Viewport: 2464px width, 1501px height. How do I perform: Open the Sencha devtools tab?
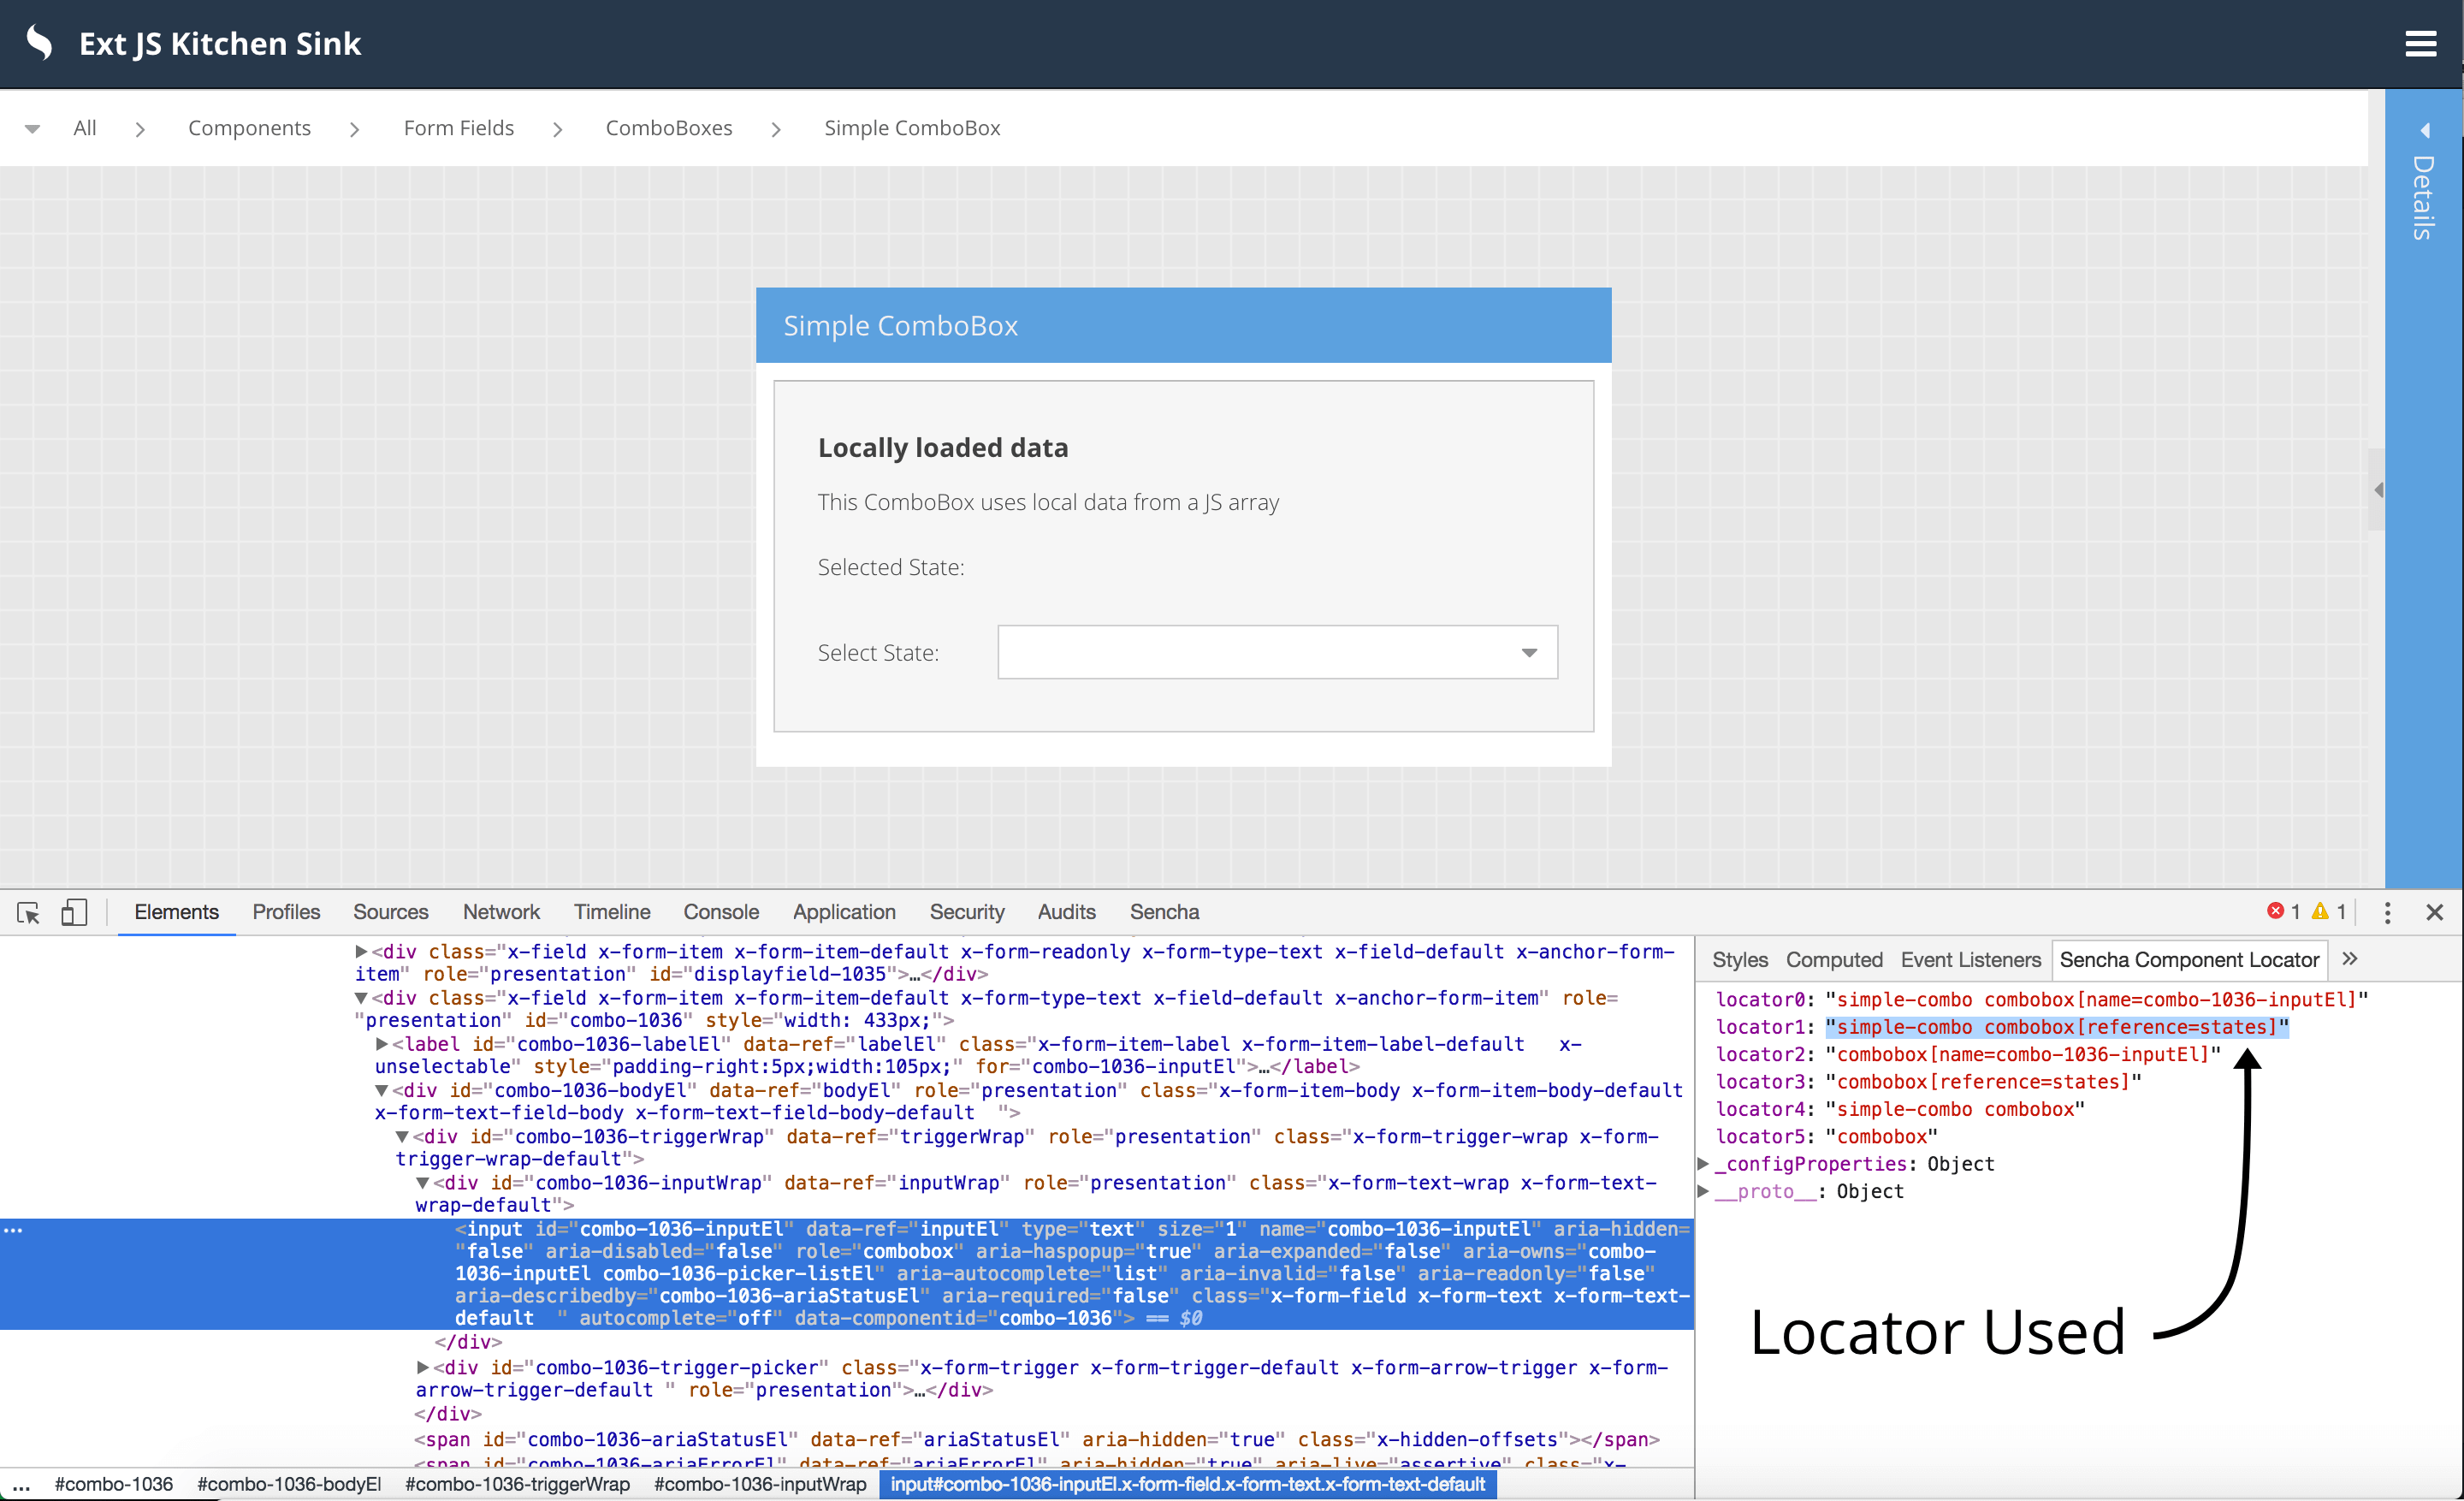point(1164,912)
